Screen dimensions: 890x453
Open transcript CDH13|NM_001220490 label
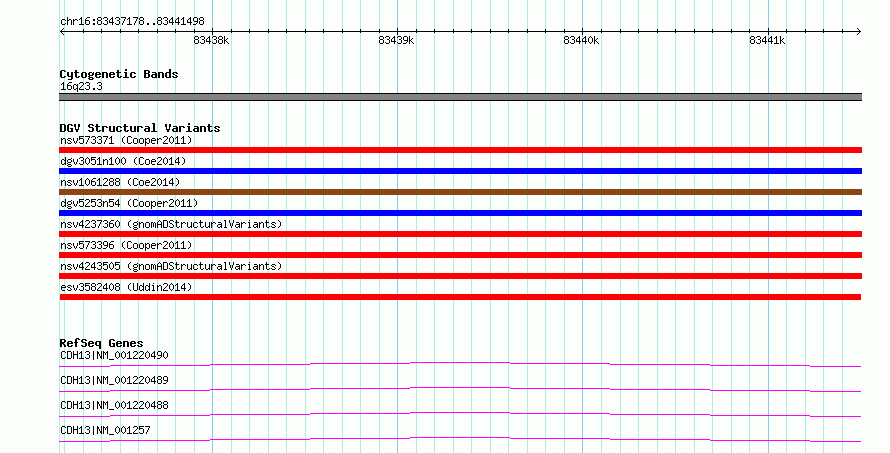(x=114, y=355)
